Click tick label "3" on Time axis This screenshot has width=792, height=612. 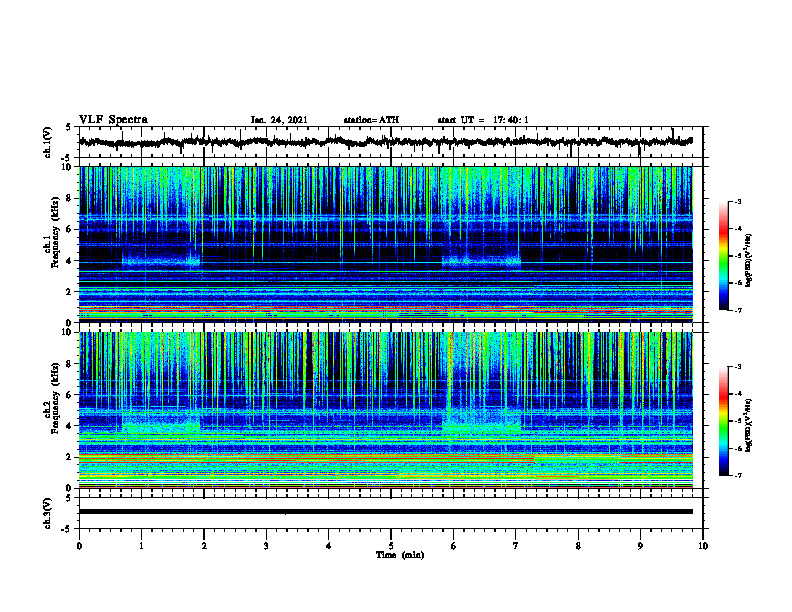266,546
